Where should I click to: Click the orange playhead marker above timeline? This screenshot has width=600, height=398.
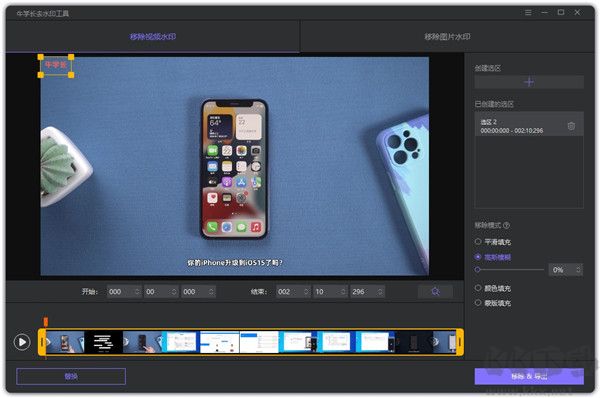coord(46,322)
